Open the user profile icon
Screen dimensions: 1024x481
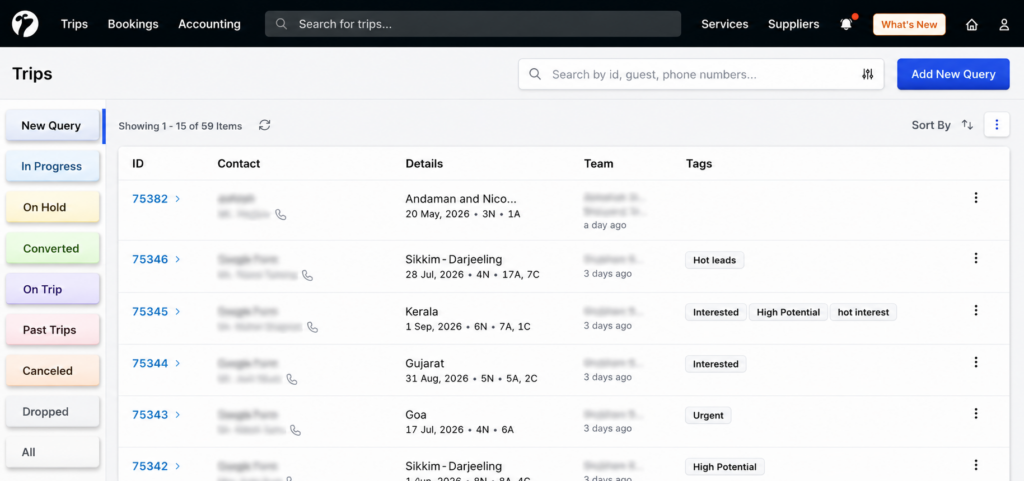click(x=1004, y=25)
